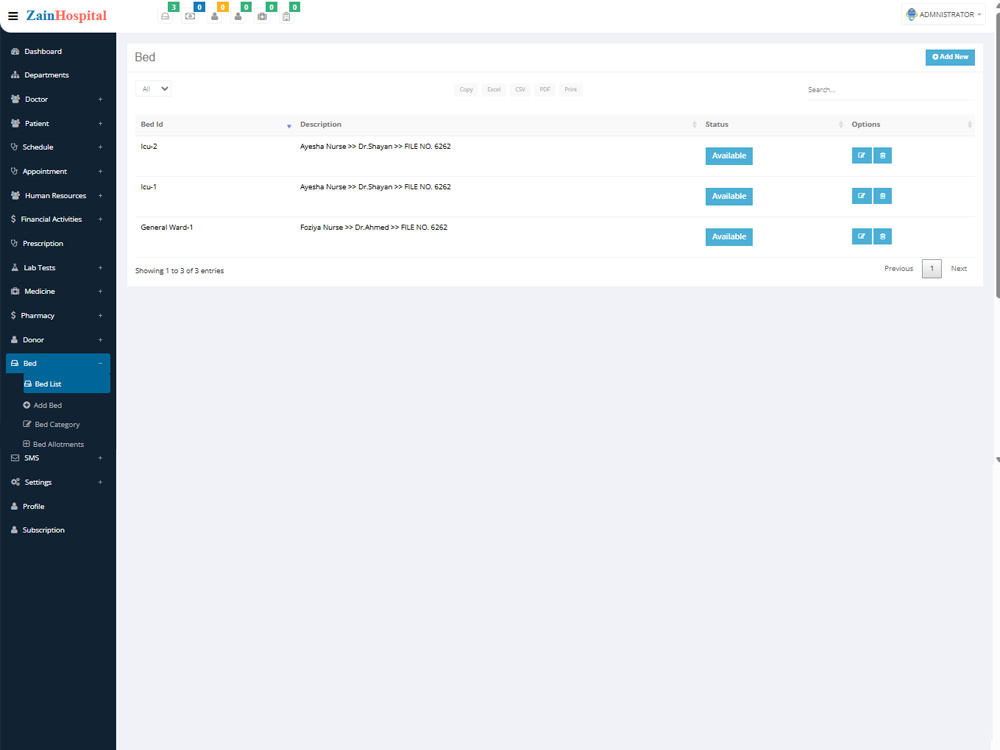The height and width of the screenshot is (750, 1000).
Task: Collapse the Bed sidebar menu
Action: click(x=57, y=364)
